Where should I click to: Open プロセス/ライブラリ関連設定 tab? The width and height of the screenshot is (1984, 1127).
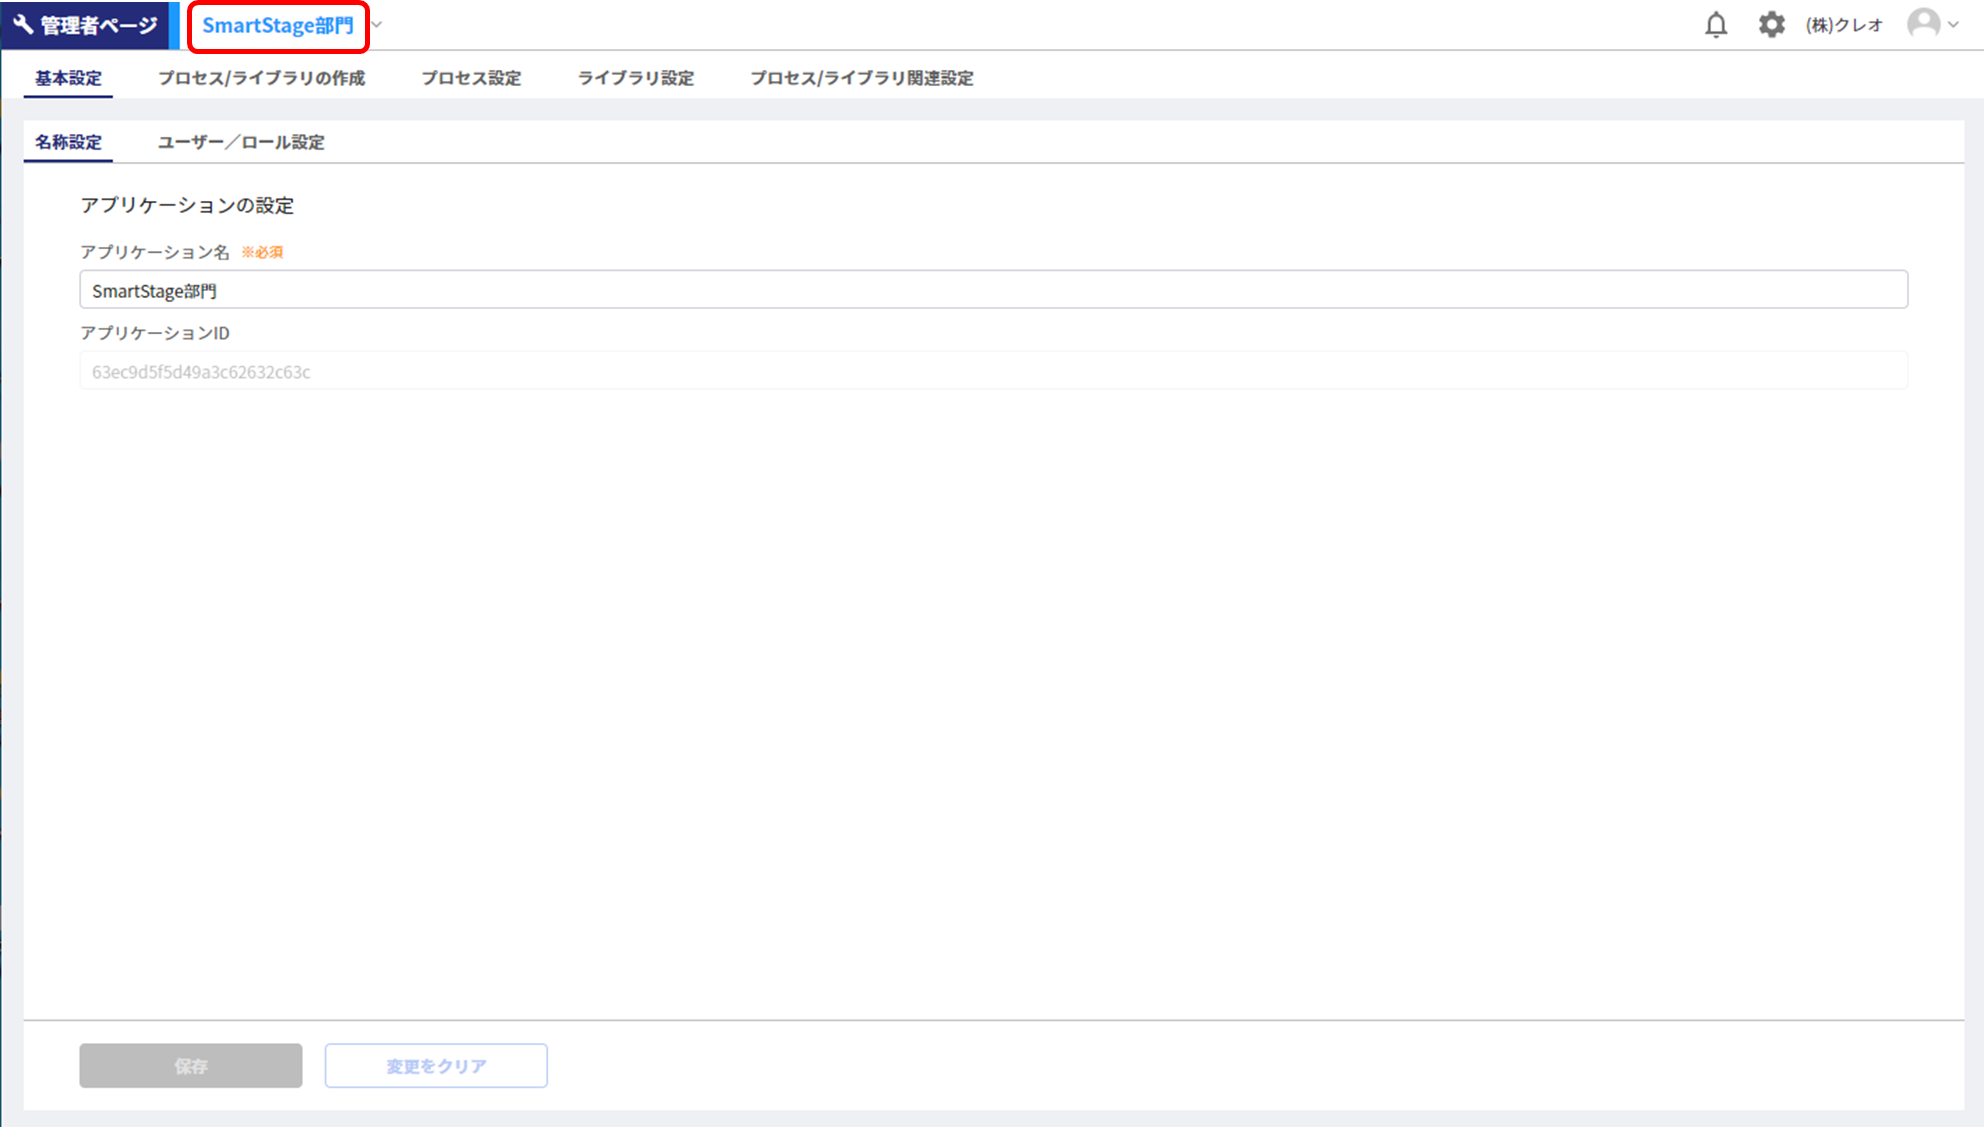(x=861, y=78)
